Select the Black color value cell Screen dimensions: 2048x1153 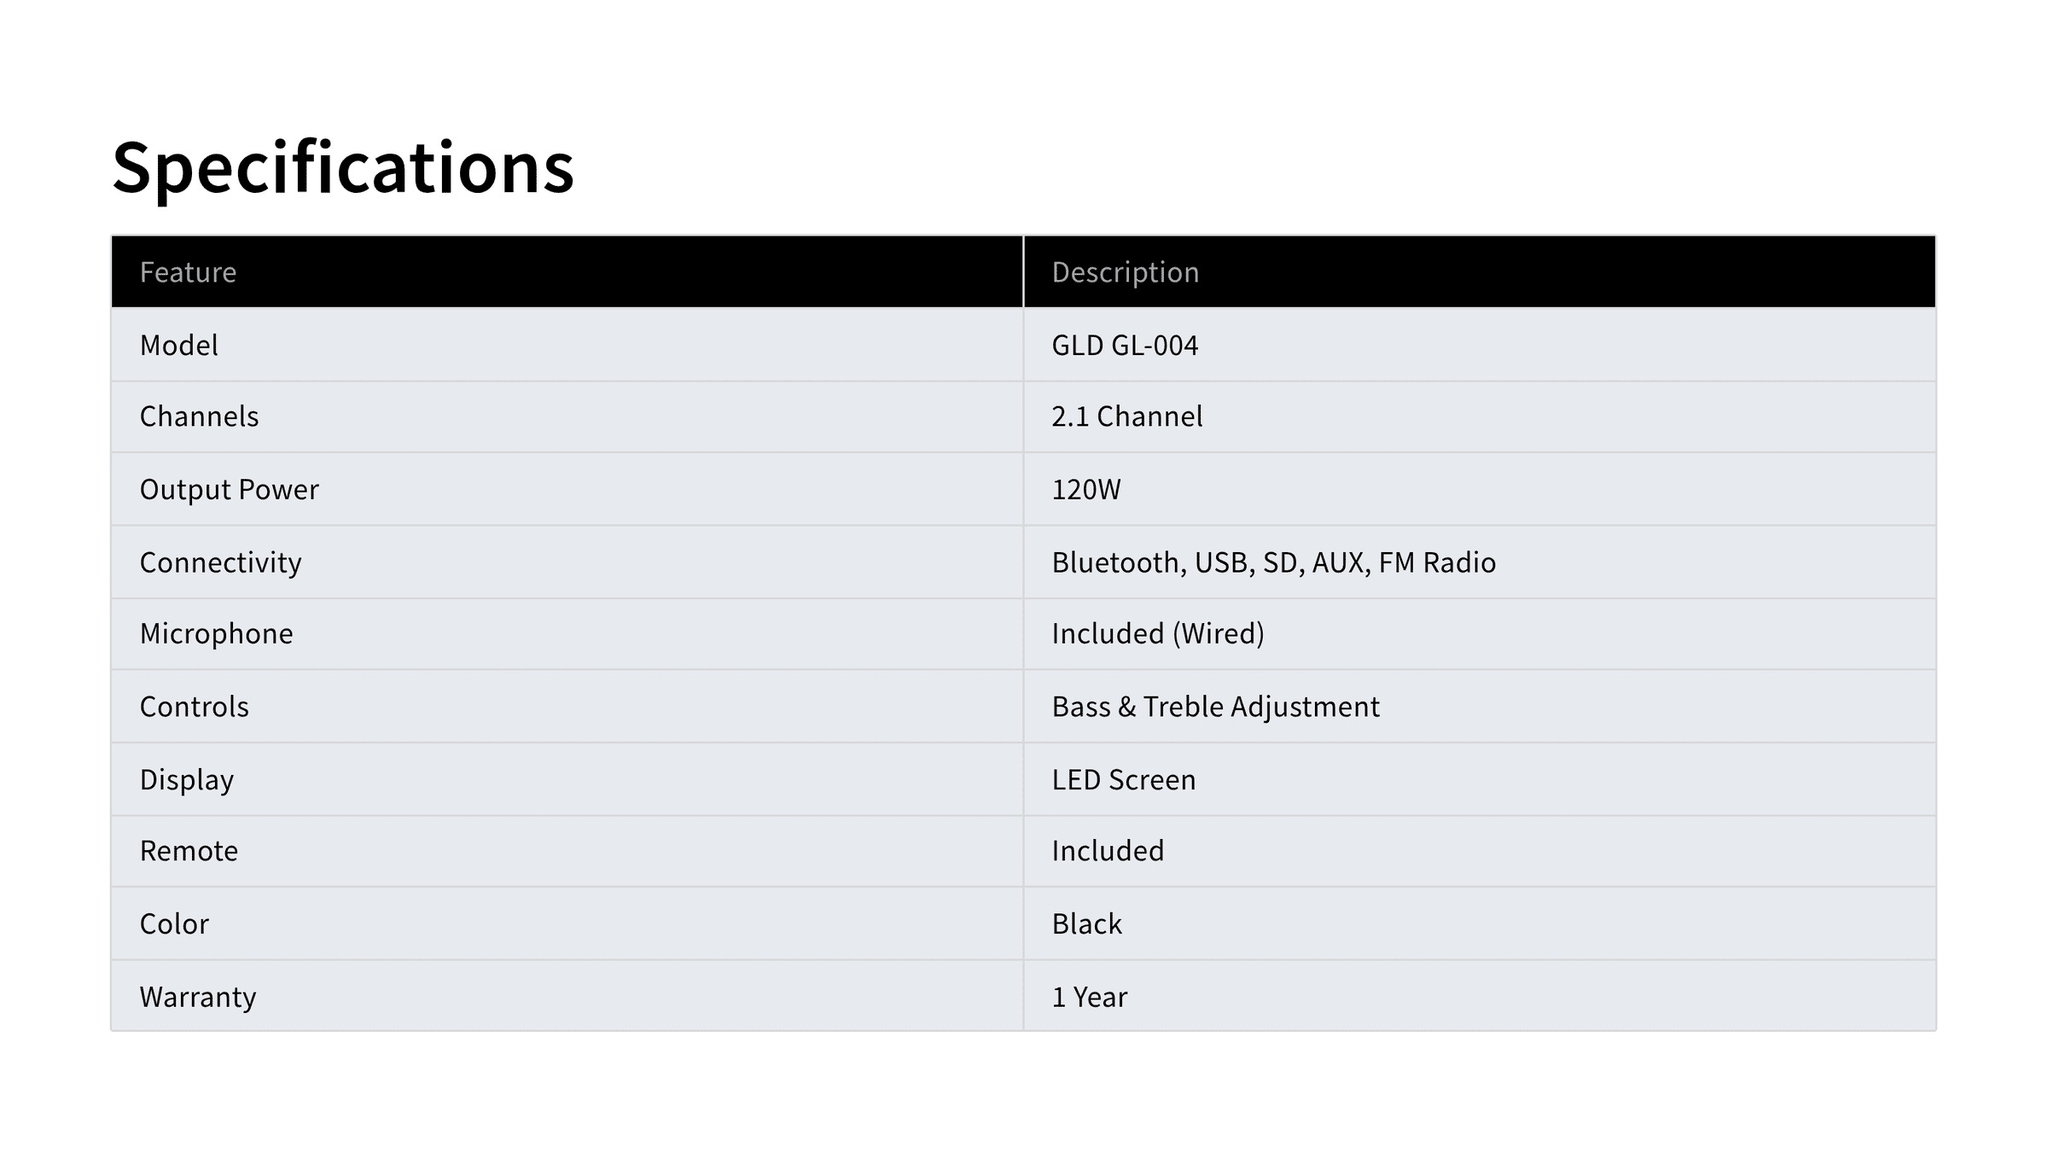coord(1087,923)
